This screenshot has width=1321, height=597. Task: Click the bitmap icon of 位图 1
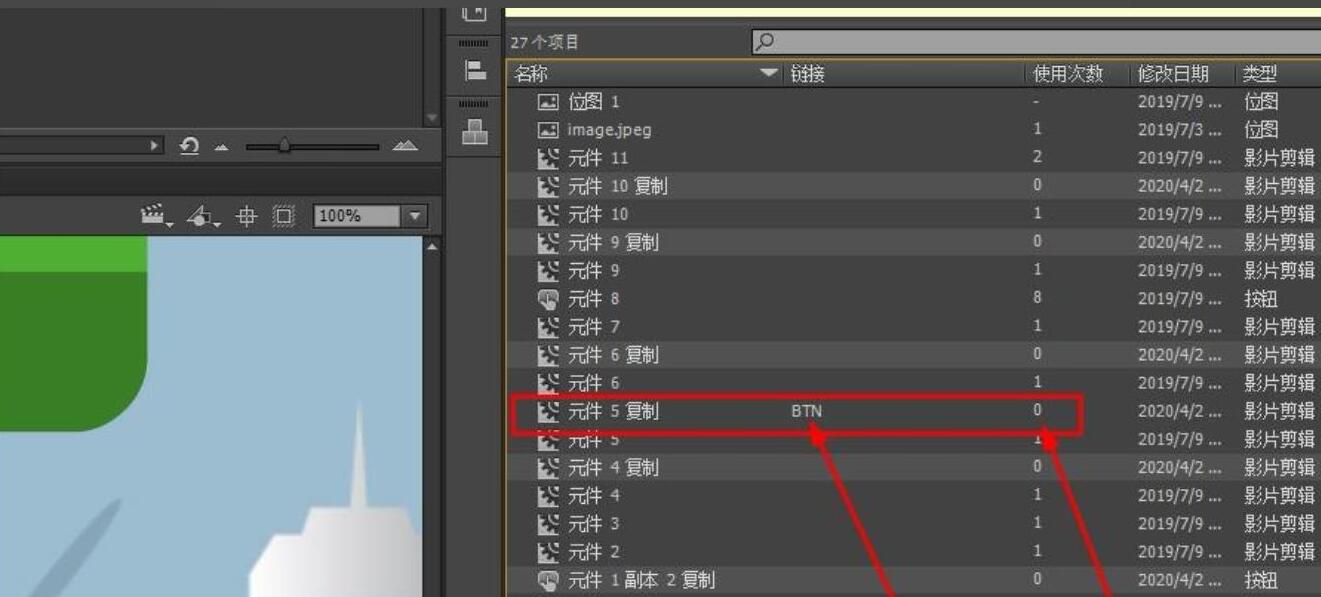tap(548, 102)
